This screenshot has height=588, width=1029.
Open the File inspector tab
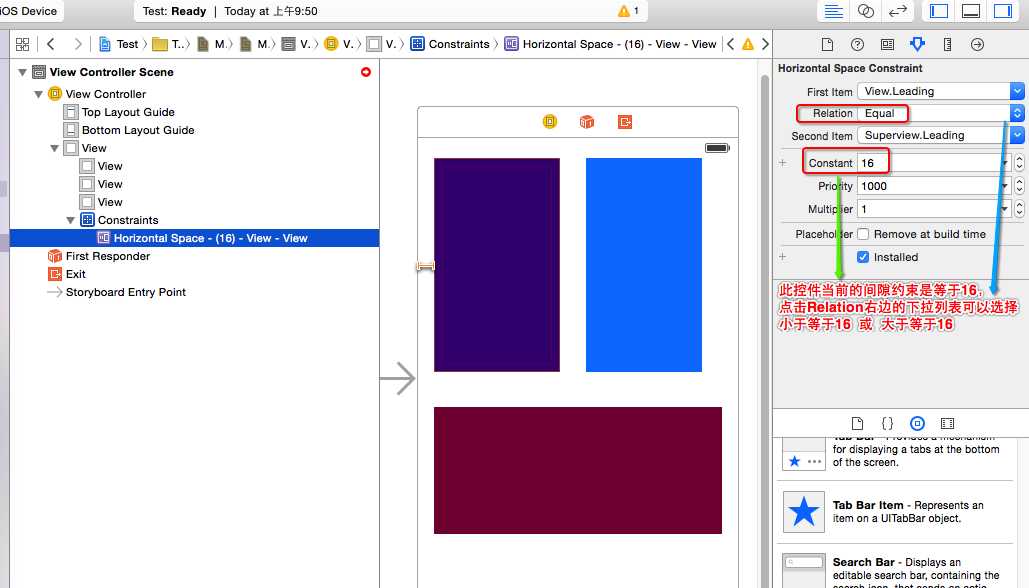(x=827, y=44)
